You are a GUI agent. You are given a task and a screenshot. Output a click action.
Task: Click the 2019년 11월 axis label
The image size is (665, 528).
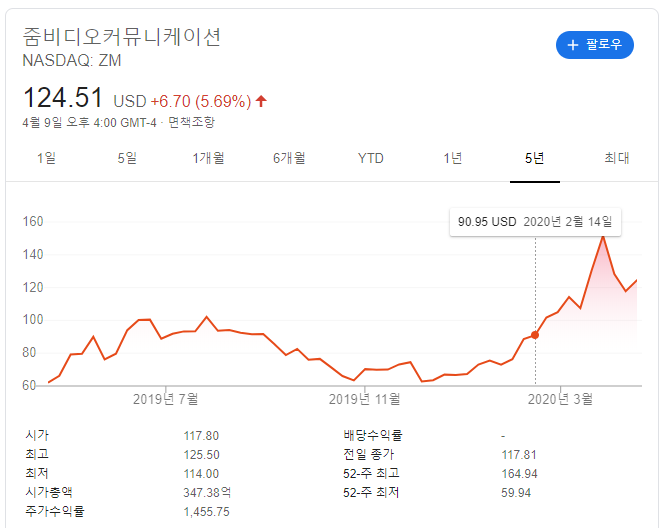coord(365,399)
